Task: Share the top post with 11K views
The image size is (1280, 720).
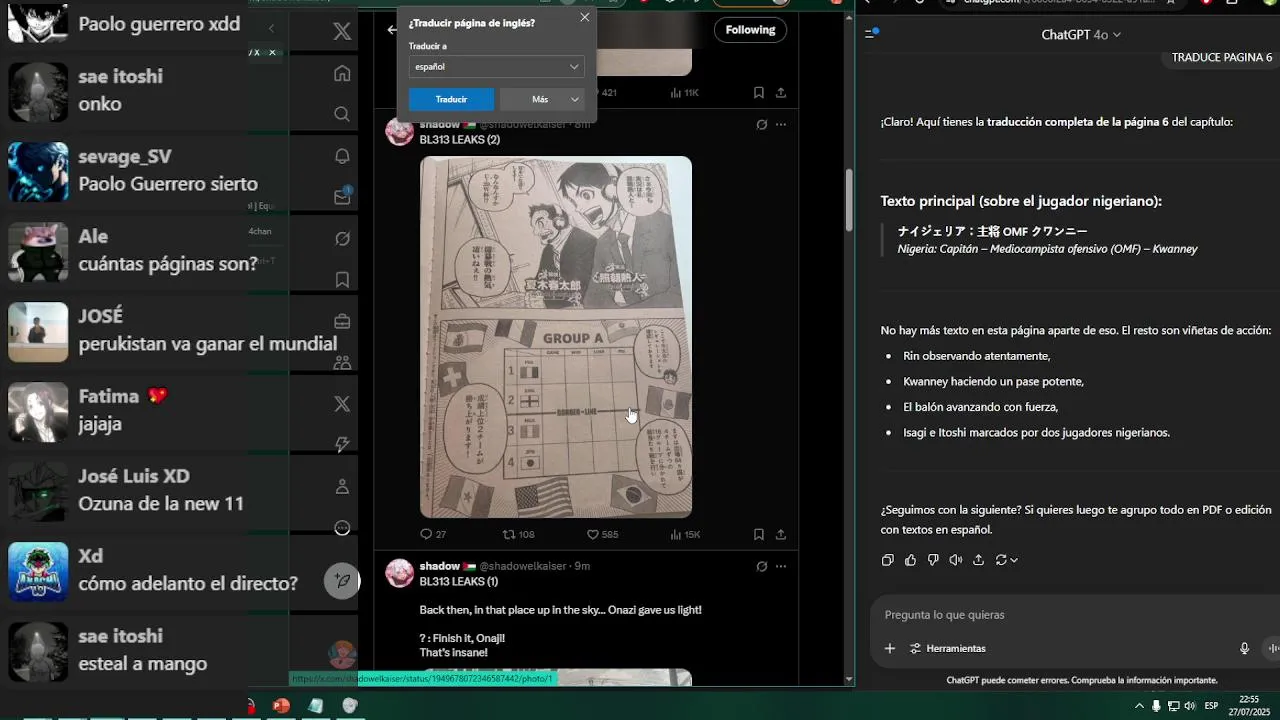Action: (781, 92)
